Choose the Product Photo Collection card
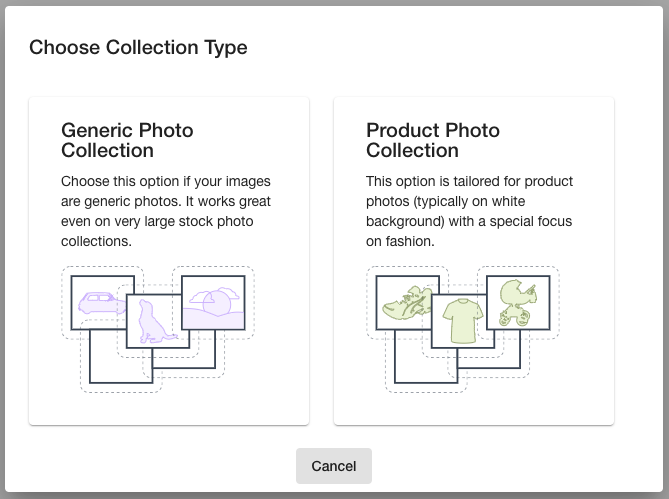 [x=474, y=261]
